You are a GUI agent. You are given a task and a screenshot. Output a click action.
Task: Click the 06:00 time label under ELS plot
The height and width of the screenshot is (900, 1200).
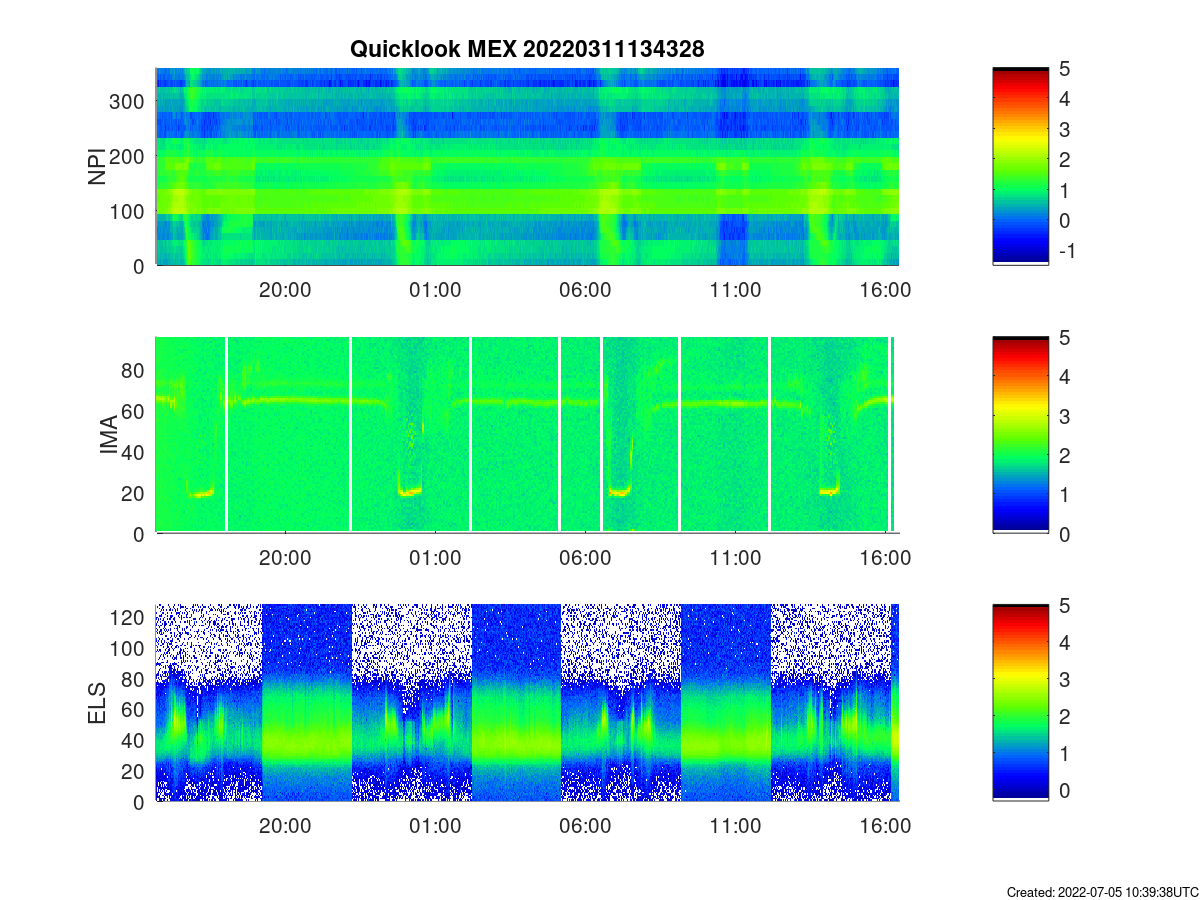click(x=585, y=826)
